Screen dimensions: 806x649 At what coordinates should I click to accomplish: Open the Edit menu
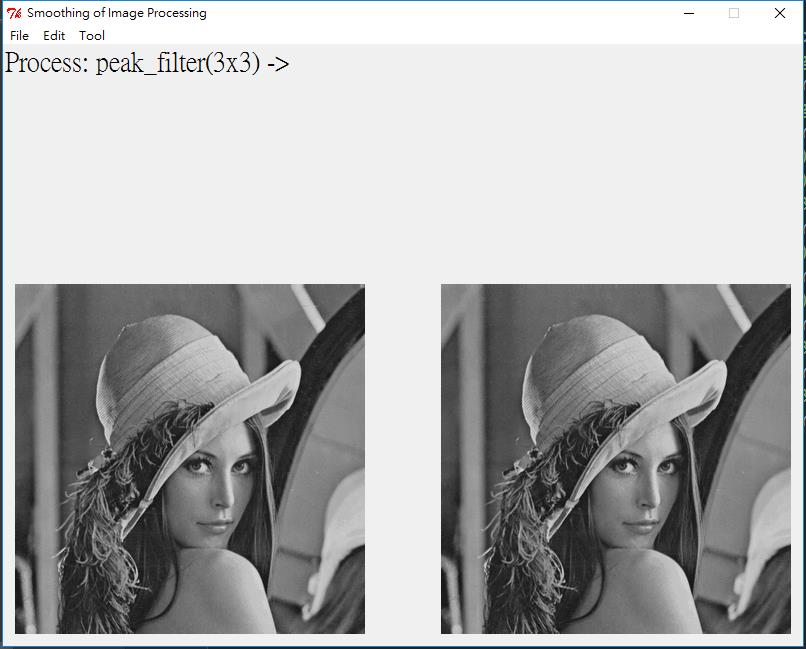[54, 35]
